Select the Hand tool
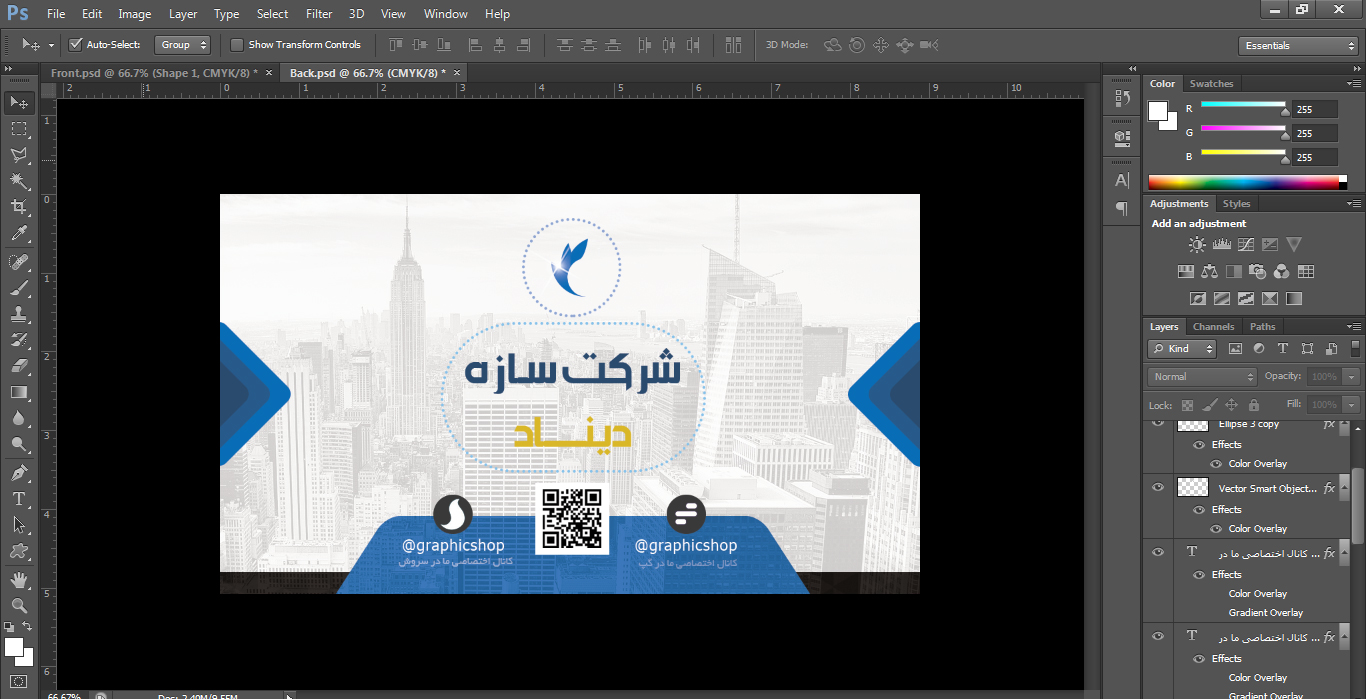 pos(18,580)
